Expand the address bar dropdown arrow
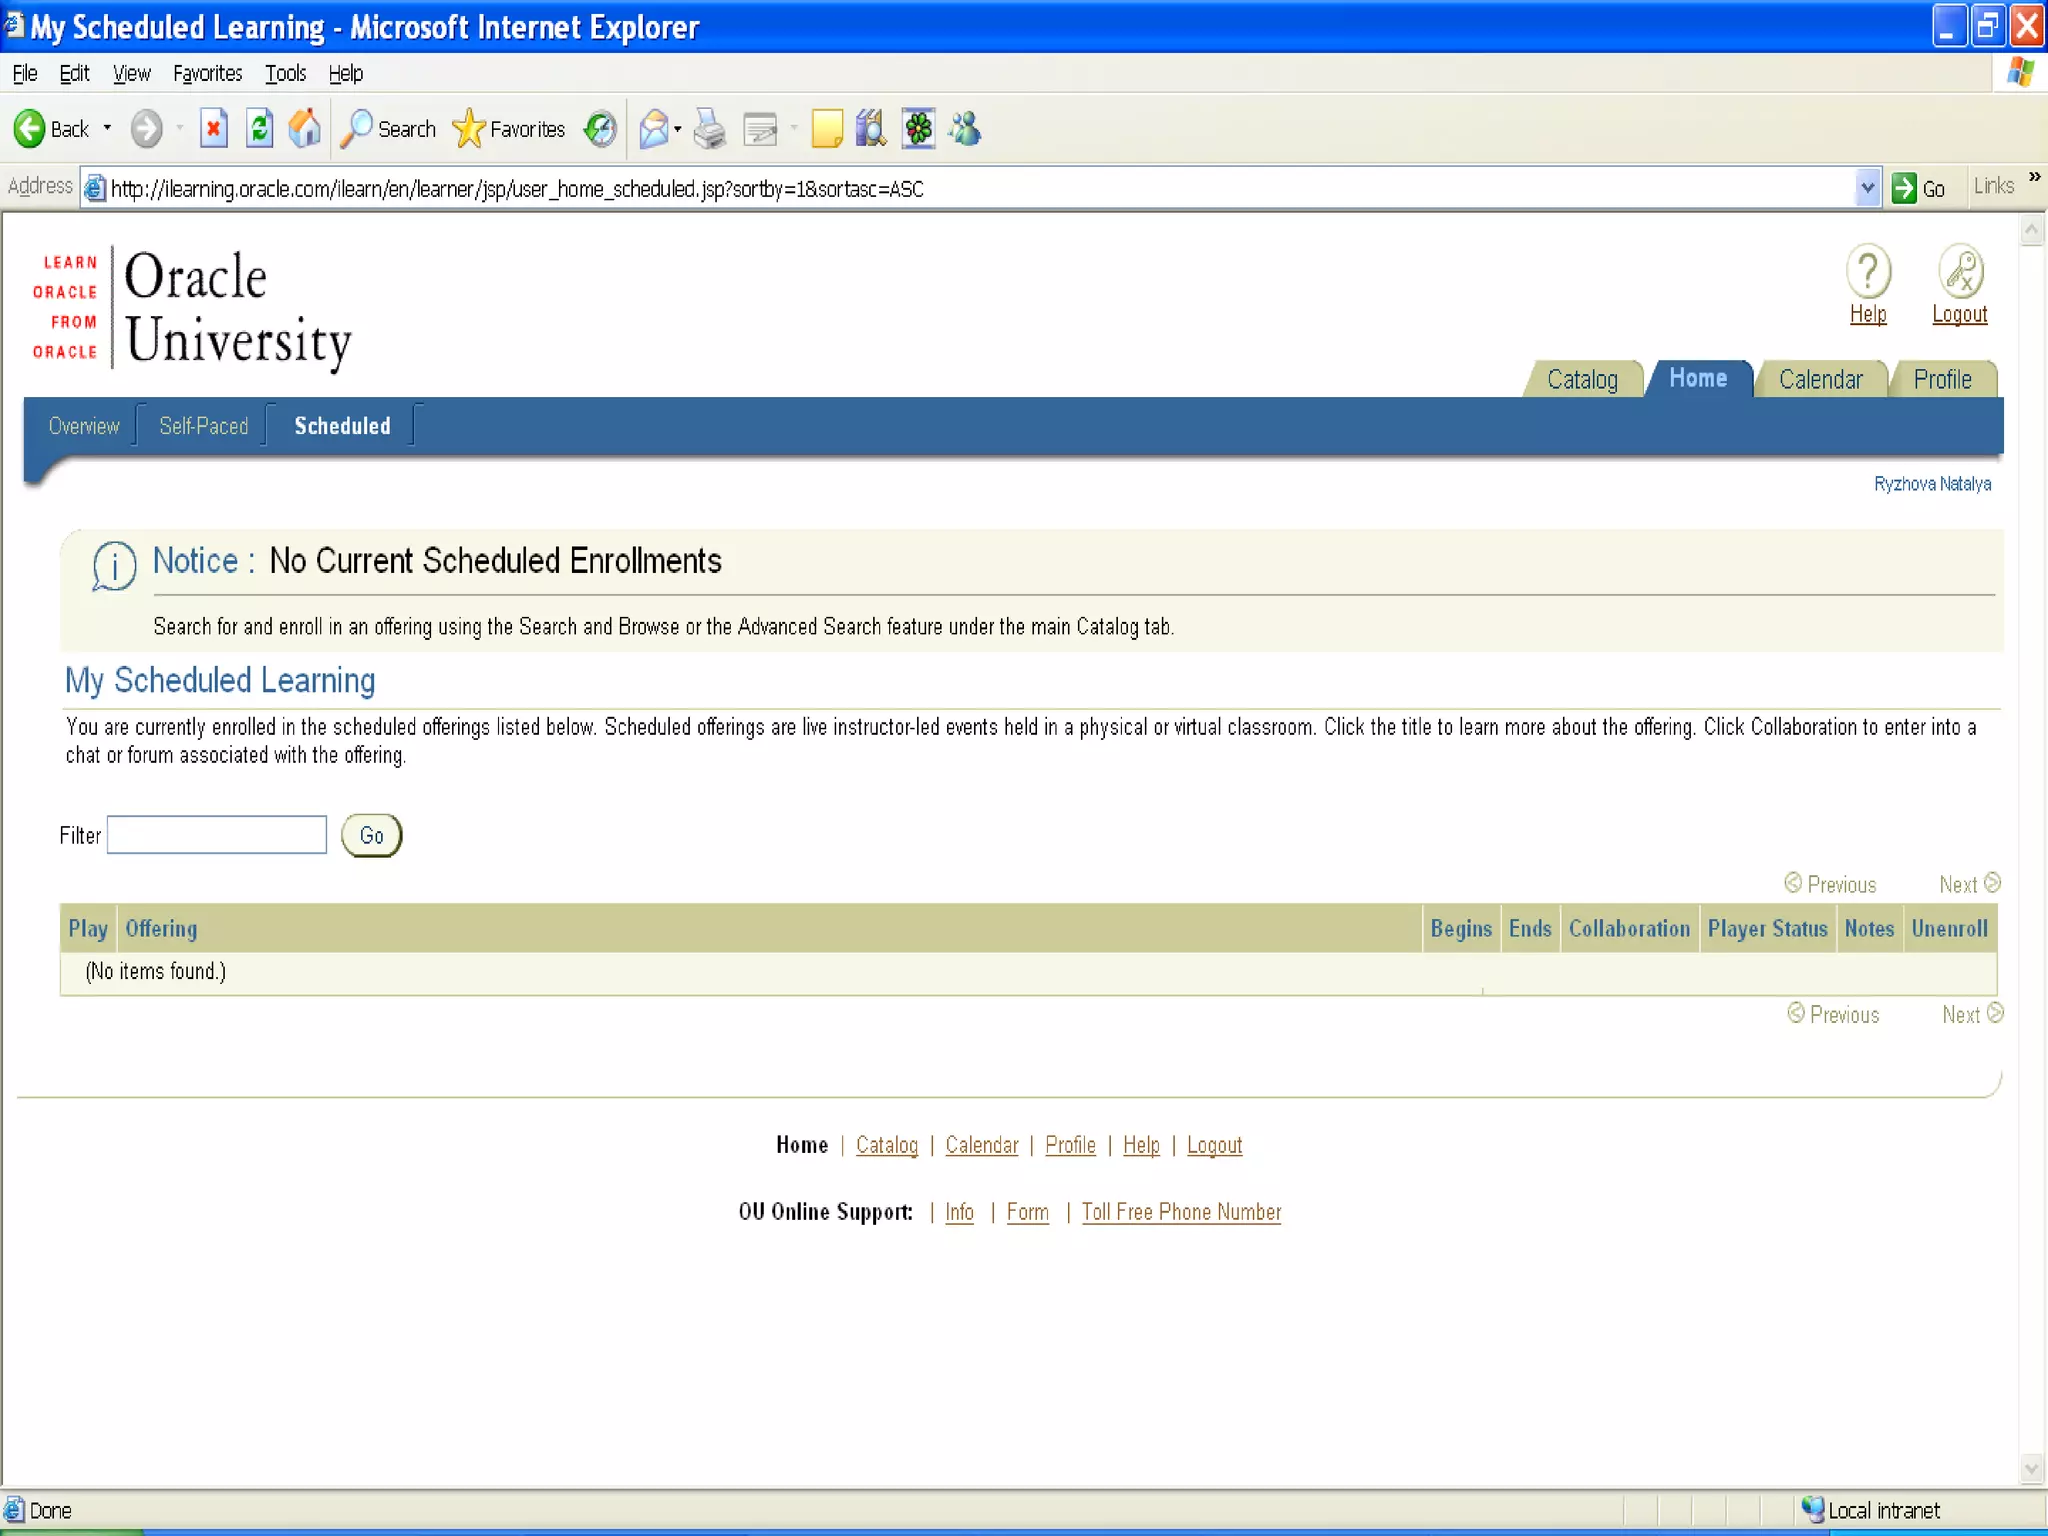This screenshot has height=1536, width=2048. click(x=1867, y=188)
